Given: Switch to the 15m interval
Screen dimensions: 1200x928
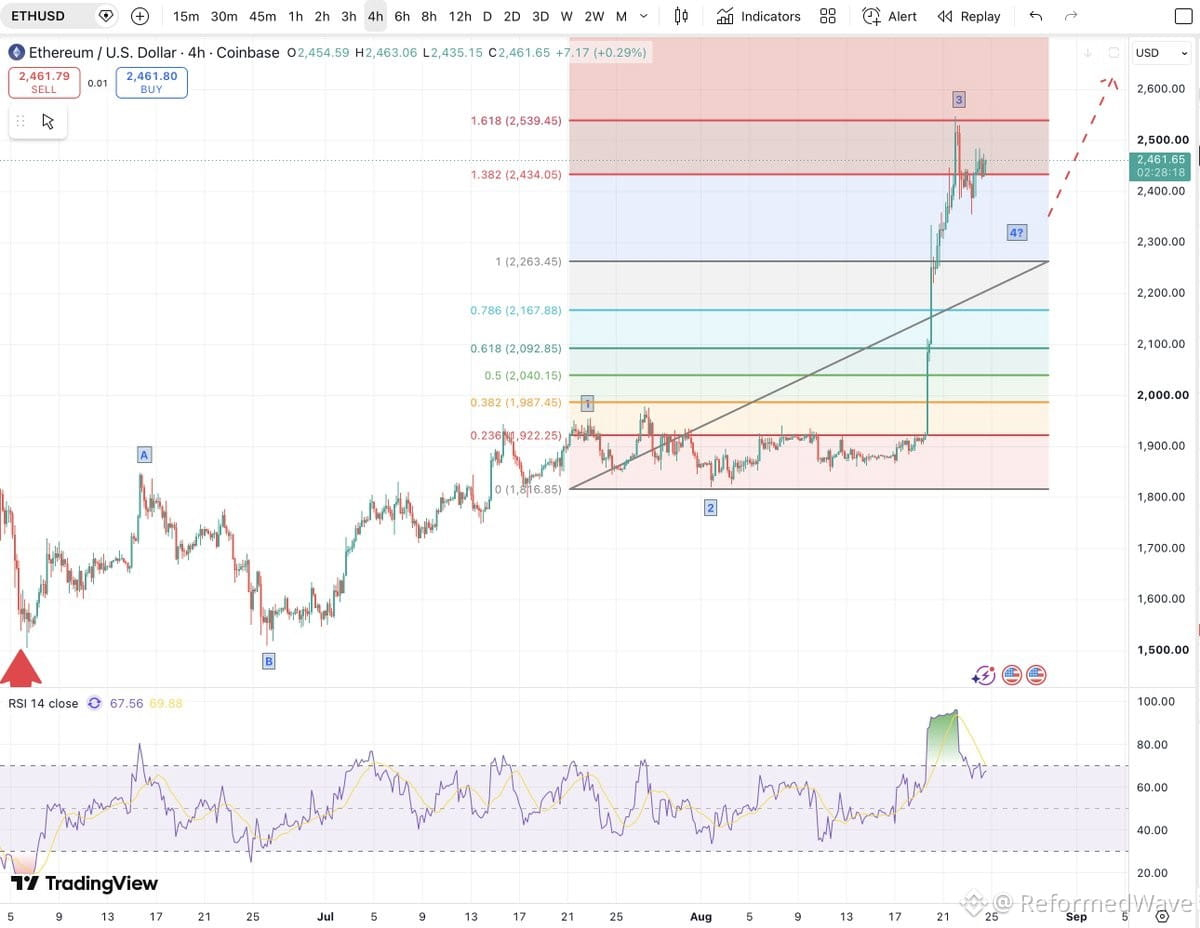Looking at the screenshot, I should 186,16.
